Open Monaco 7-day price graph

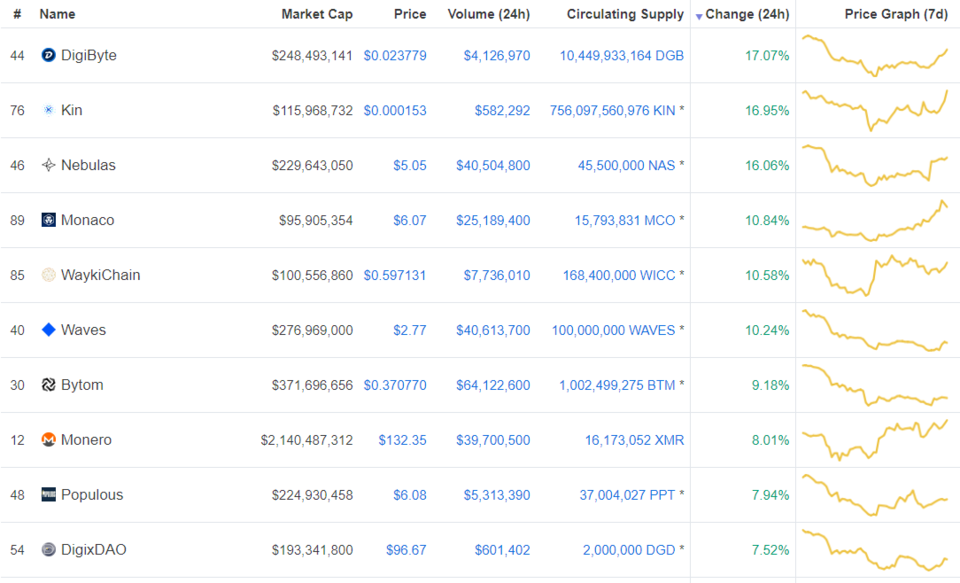pyautogui.click(x=875, y=220)
